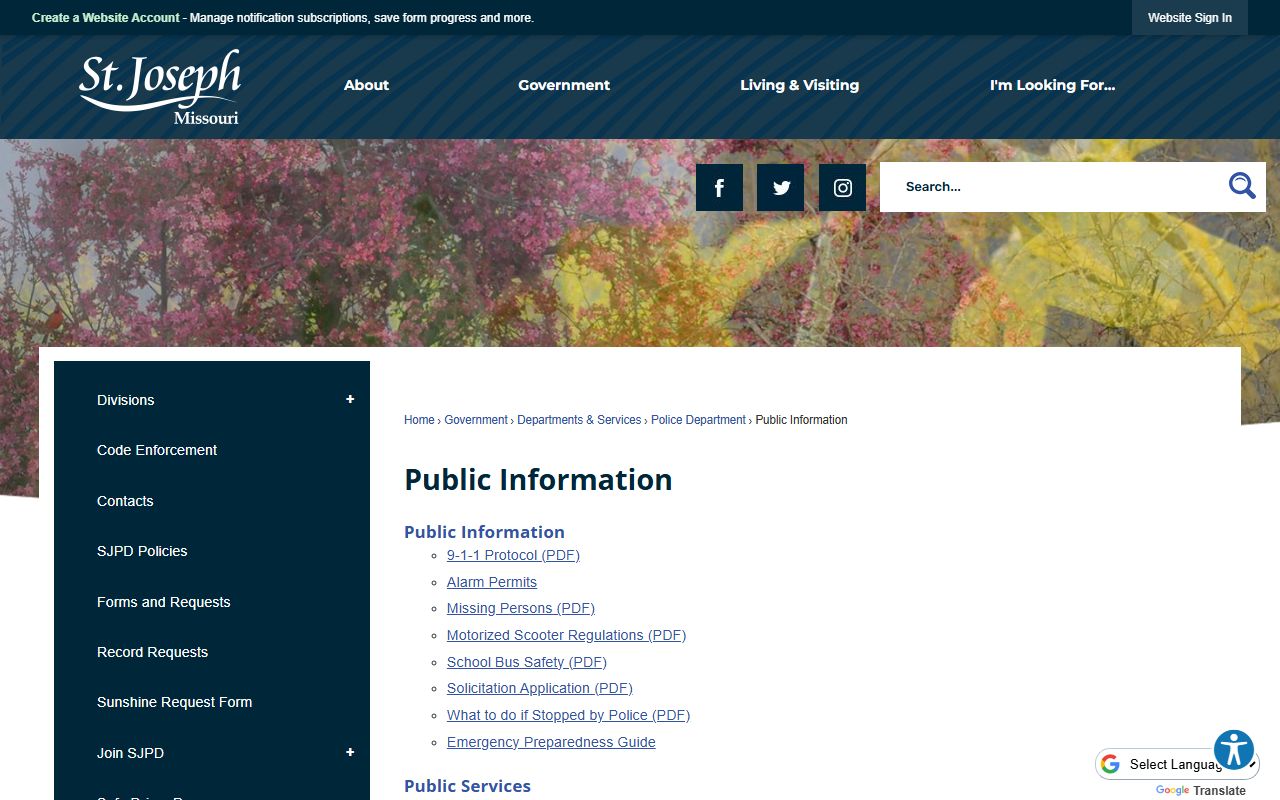Go to Police Department breadcrumb

click(x=698, y=420)
